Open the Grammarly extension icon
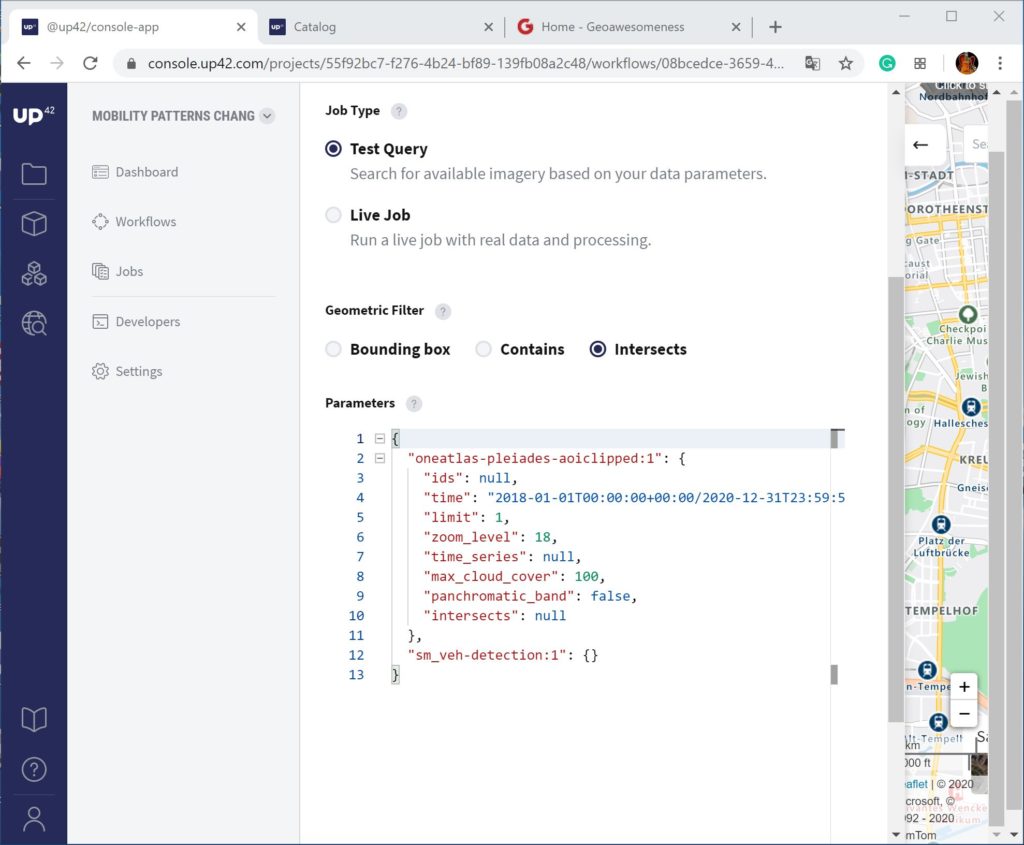 (x=887, y=63)
